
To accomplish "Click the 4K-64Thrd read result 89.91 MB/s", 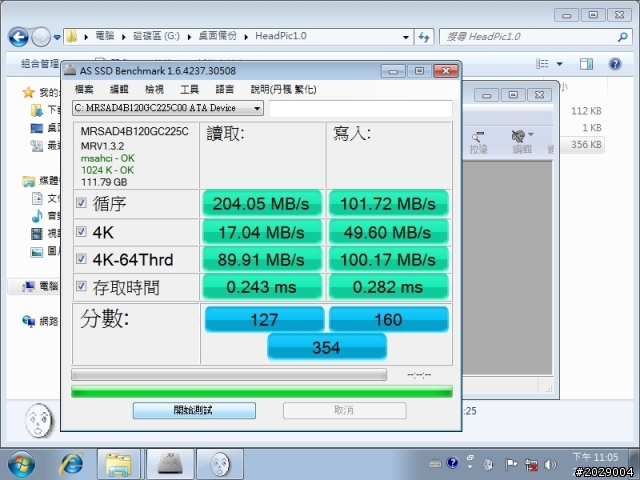I will (262, 260).
